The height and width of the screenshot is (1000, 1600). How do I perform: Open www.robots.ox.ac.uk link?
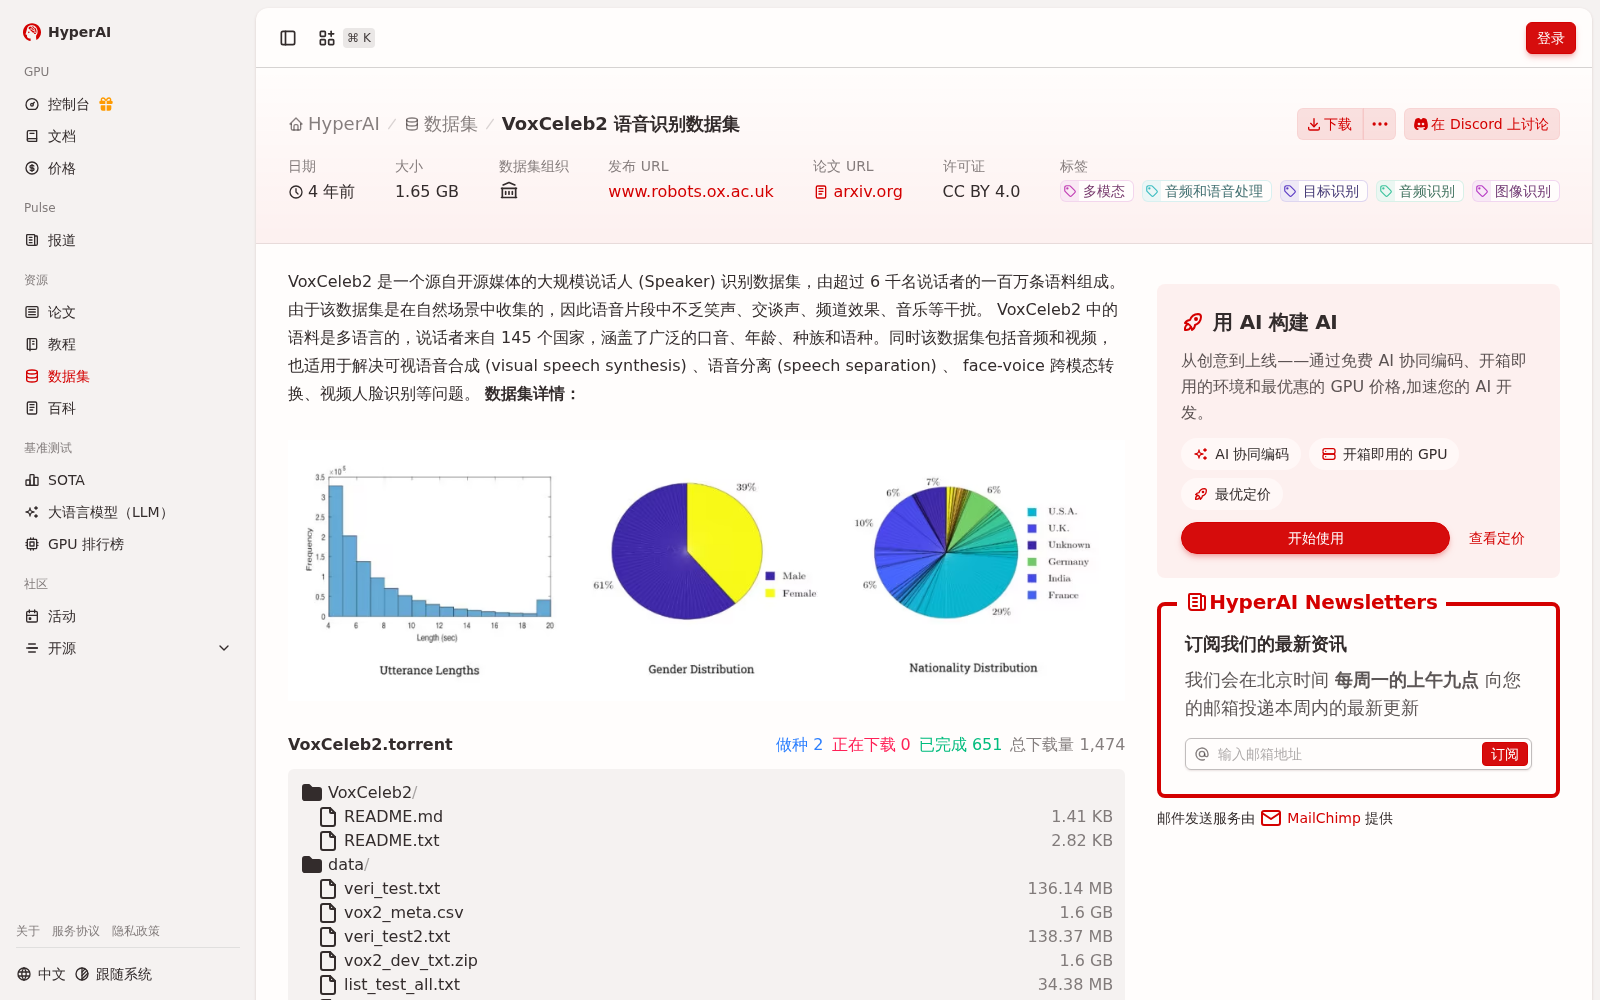click(x=691, y=191)
